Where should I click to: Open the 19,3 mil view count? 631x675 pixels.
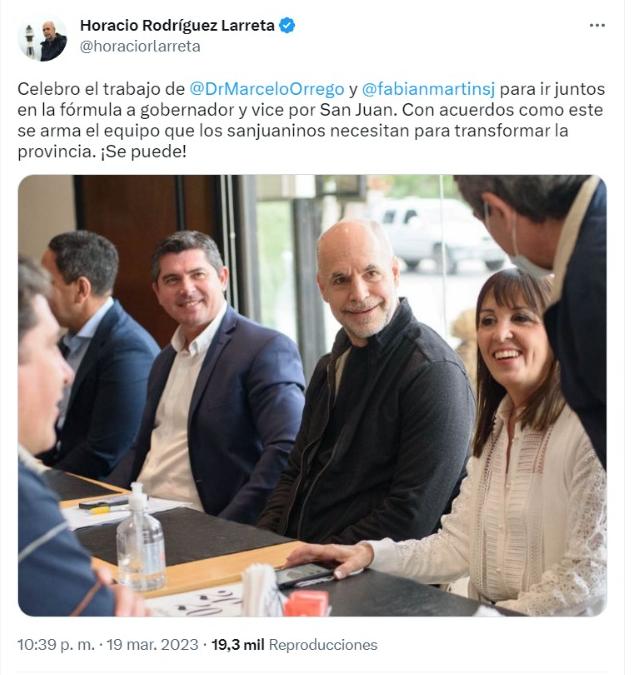238,644
